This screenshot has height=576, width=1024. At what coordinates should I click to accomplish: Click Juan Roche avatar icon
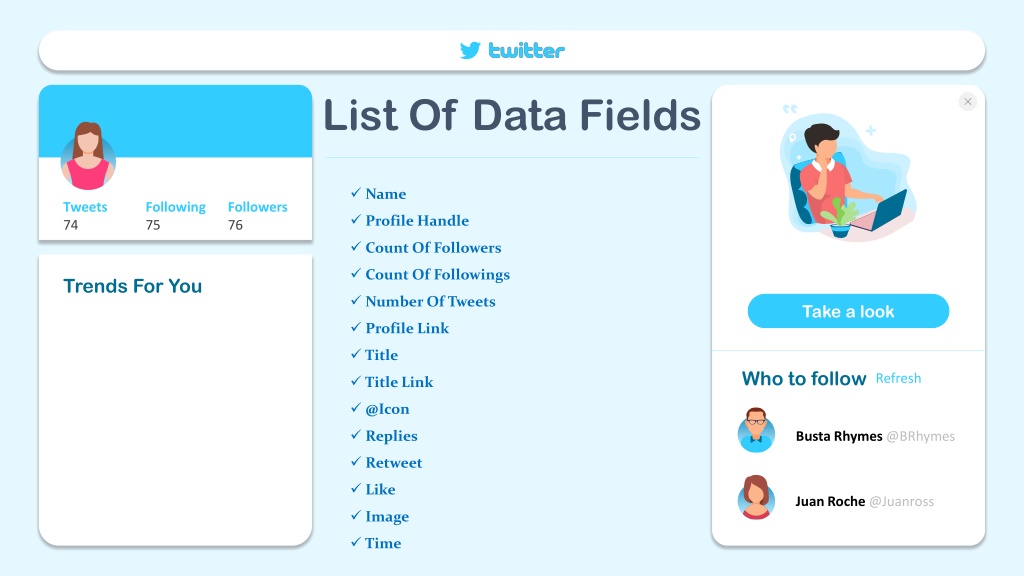[x=756, y=497]
